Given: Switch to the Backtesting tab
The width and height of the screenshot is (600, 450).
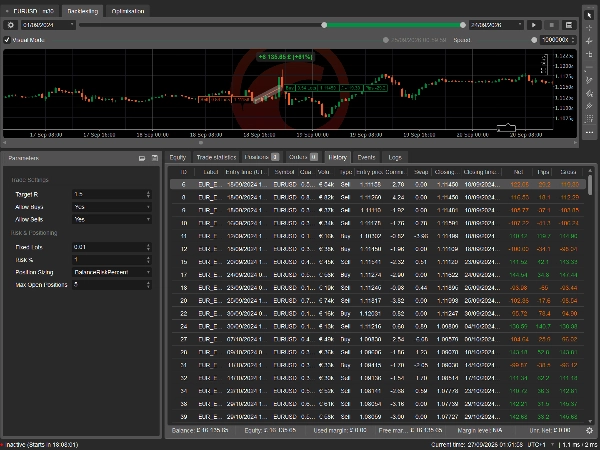Looking at the screenshot, I should (83, 11).
